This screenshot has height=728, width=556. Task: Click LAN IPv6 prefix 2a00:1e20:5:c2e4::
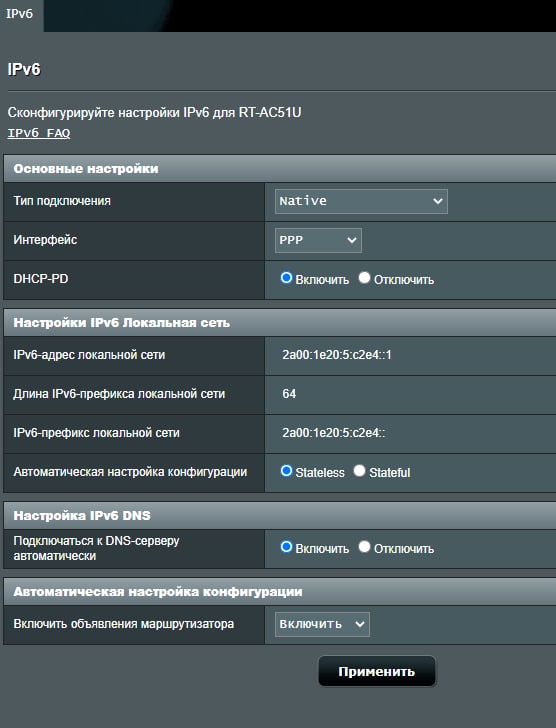334,433
